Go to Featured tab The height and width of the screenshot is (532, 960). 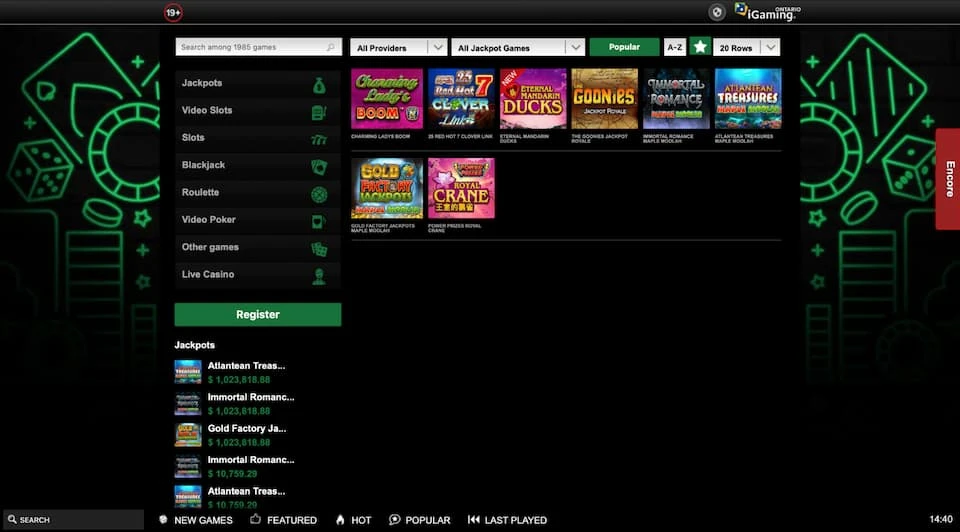(x=283, y=520)
